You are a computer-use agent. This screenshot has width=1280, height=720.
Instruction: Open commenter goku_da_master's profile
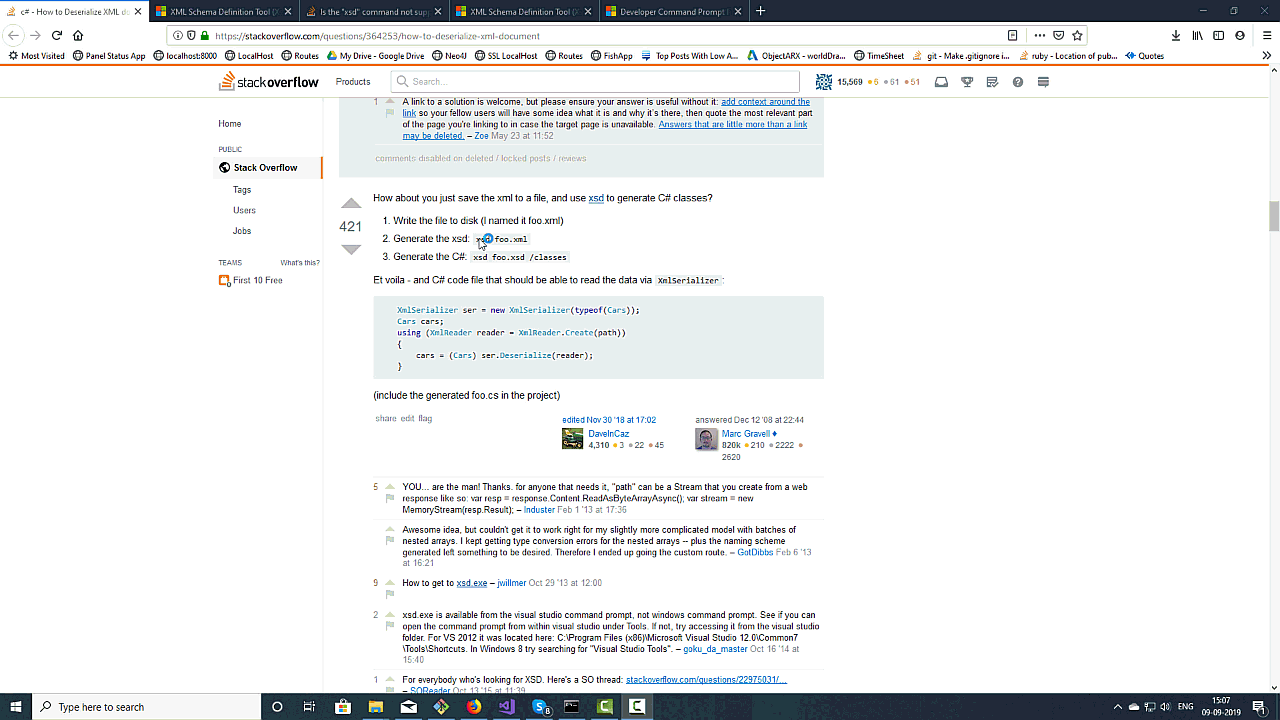point(715,649)
